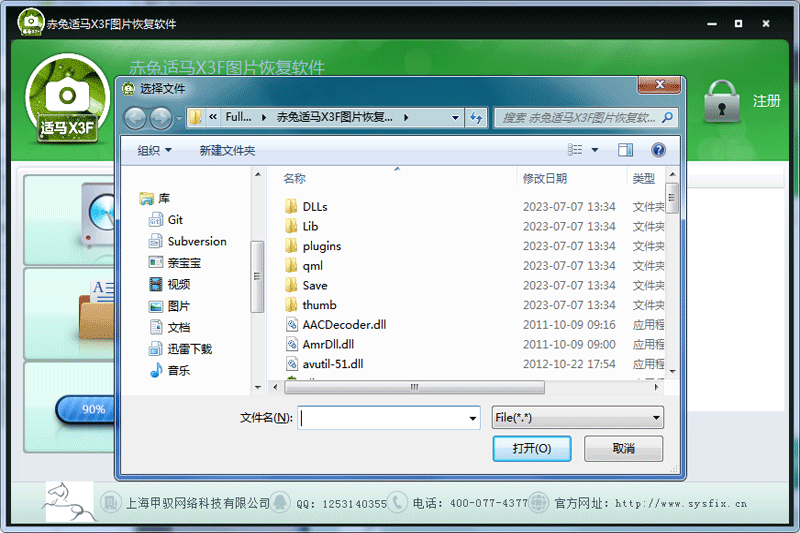Select the 音乐 music library
Viewport: 800px width, 533px height.
[169, 370]
